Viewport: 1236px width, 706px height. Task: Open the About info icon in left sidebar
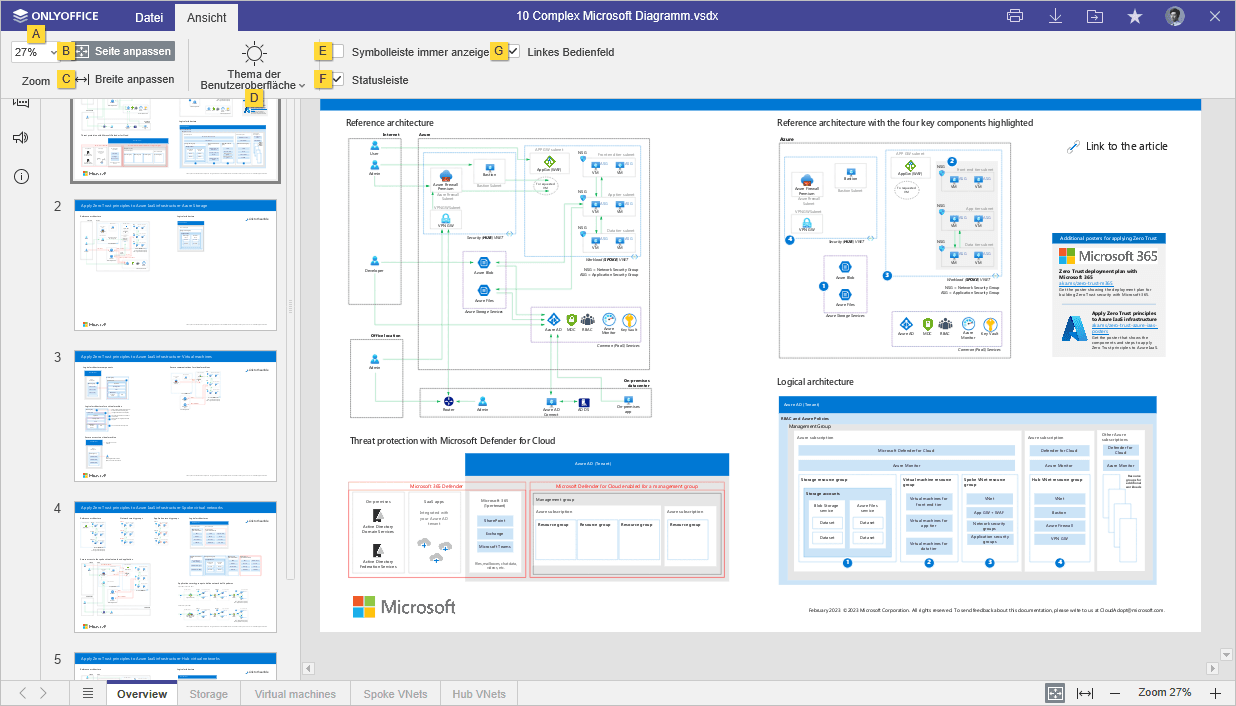tap(21, 176)
